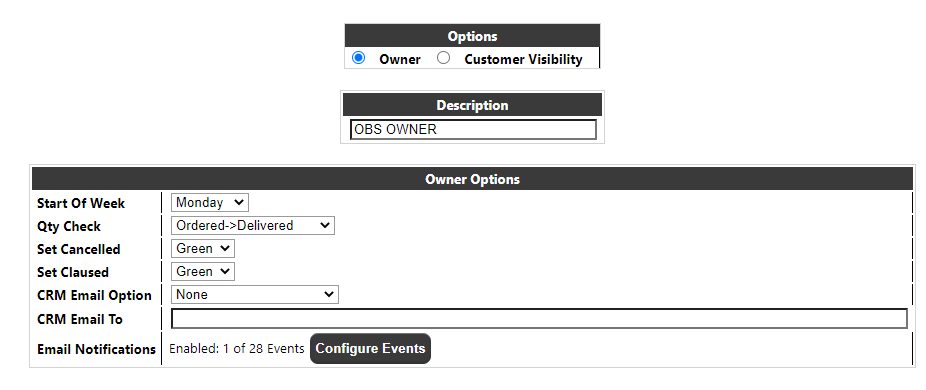Viewport: 926px width, 390px height.
Task: Open the Qty Check dropdown
Action: click(253, 226)
